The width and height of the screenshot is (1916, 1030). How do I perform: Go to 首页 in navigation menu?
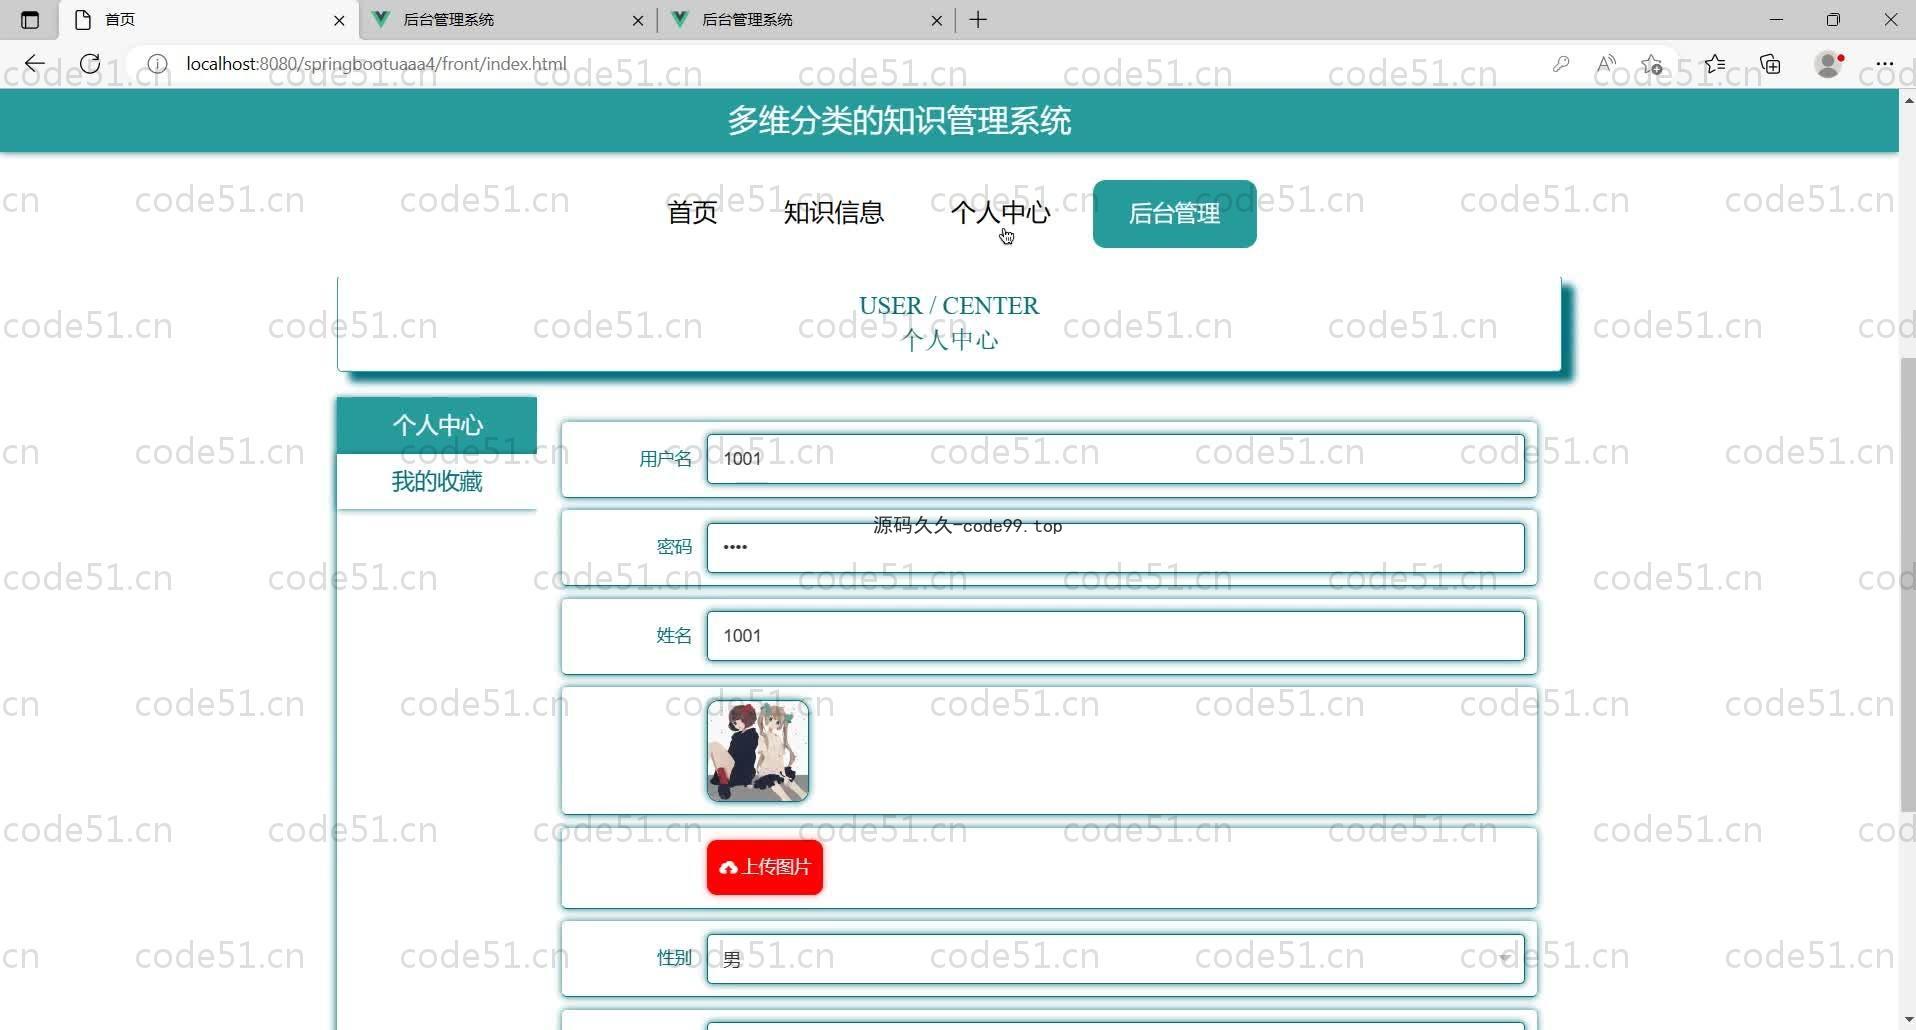click(x=692, y=213)
